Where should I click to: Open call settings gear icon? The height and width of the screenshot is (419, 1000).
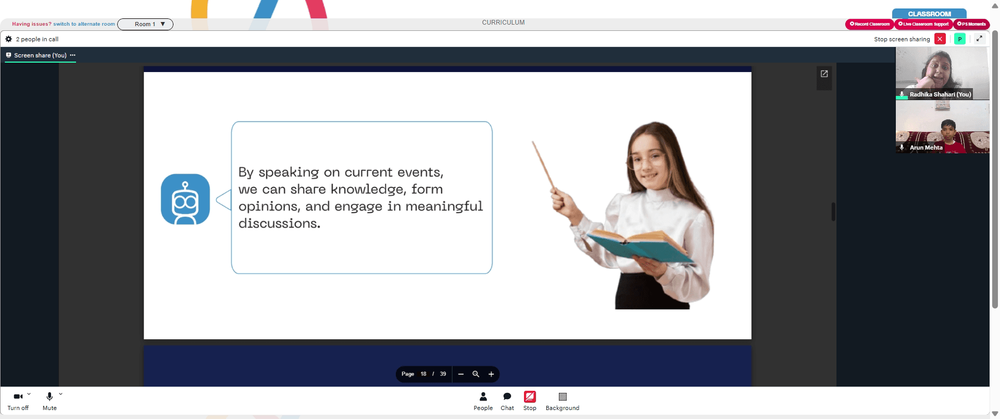tap(8, 39)
